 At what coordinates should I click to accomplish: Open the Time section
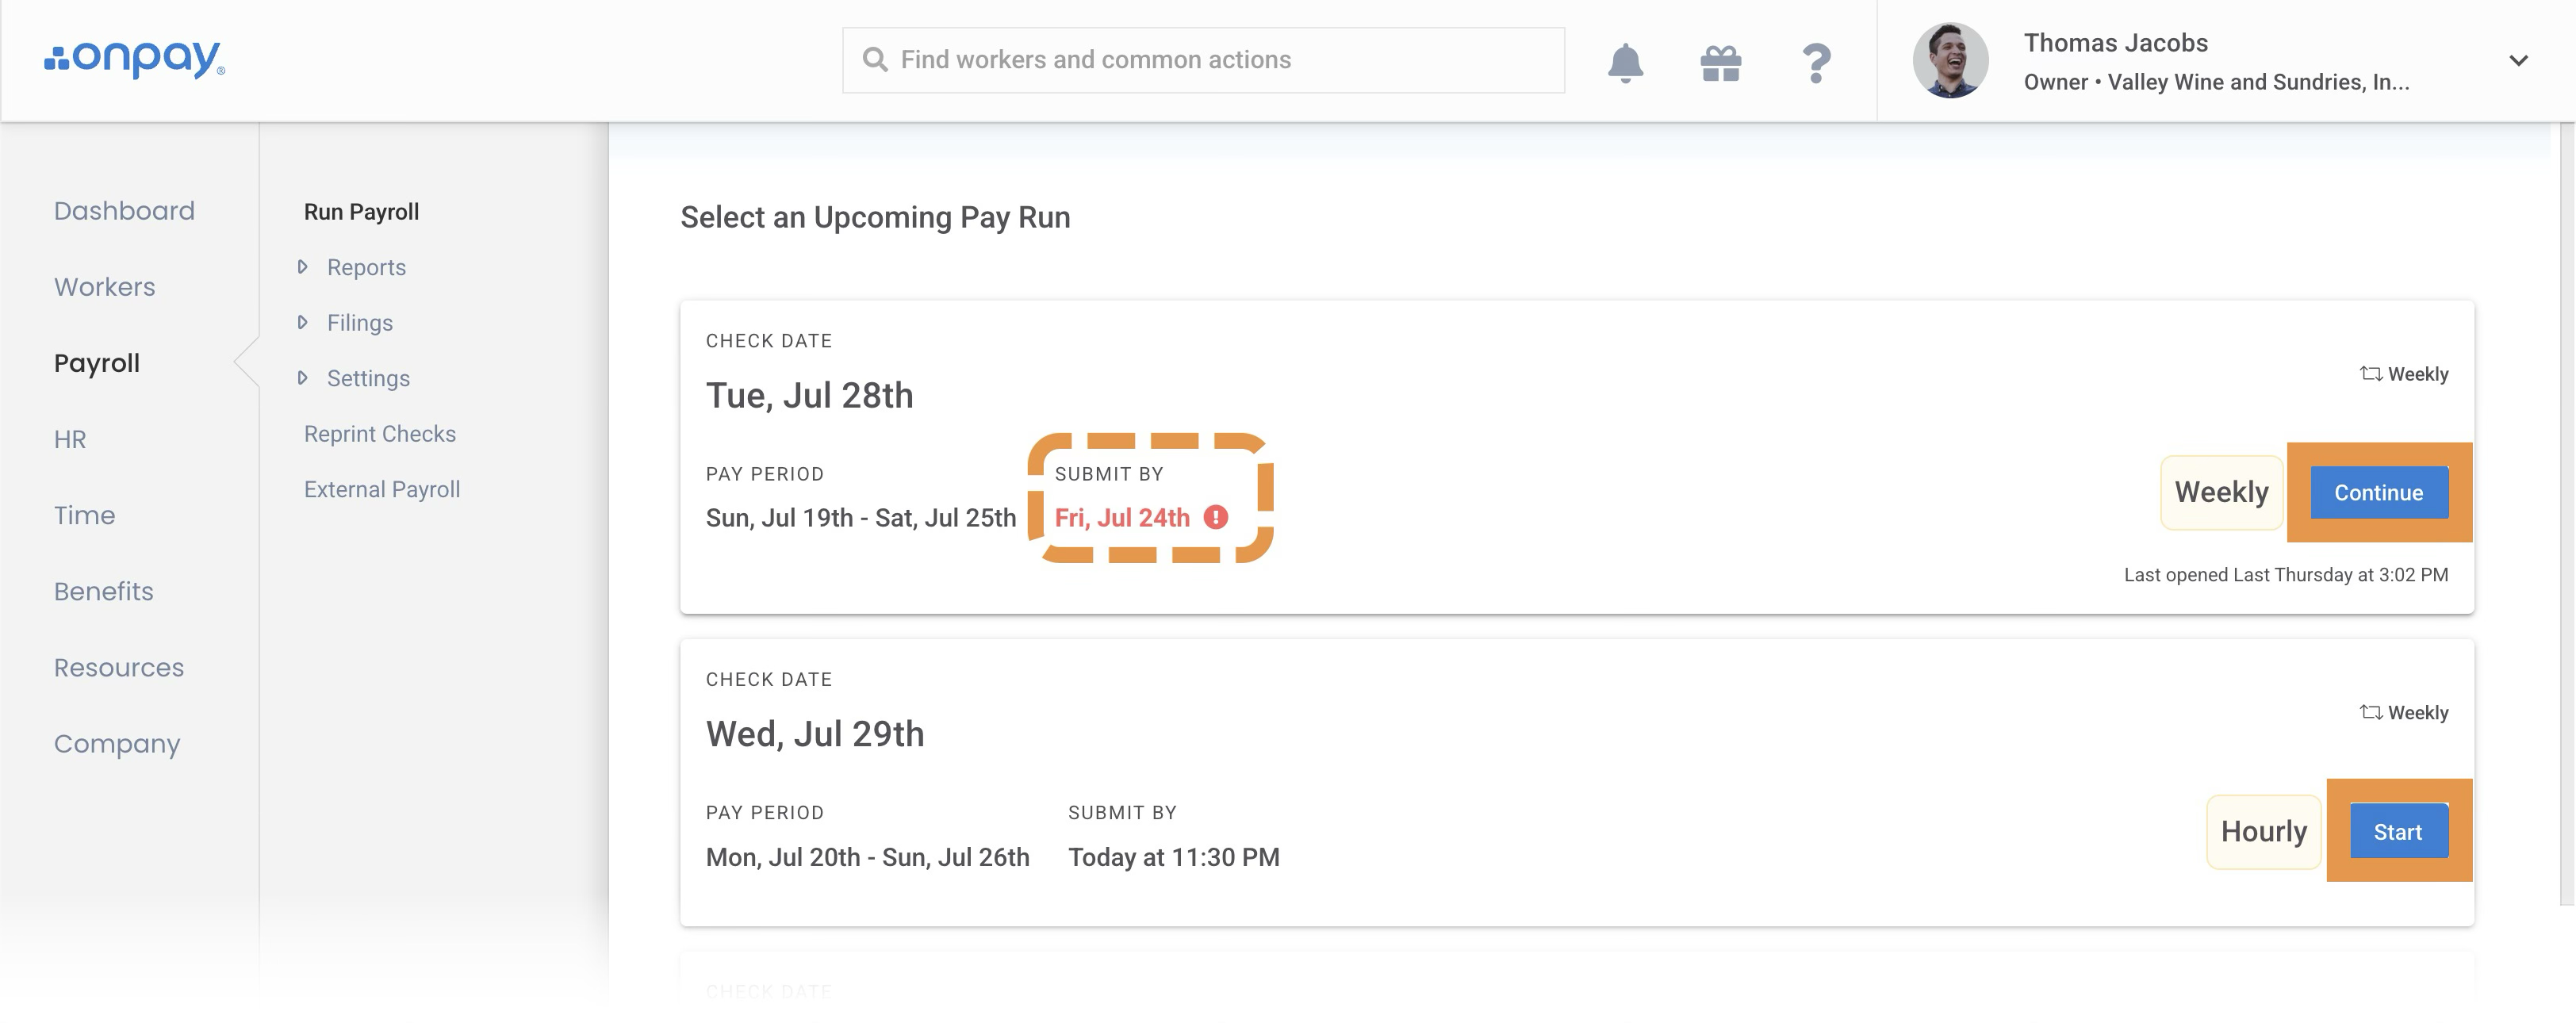point(85,515)
